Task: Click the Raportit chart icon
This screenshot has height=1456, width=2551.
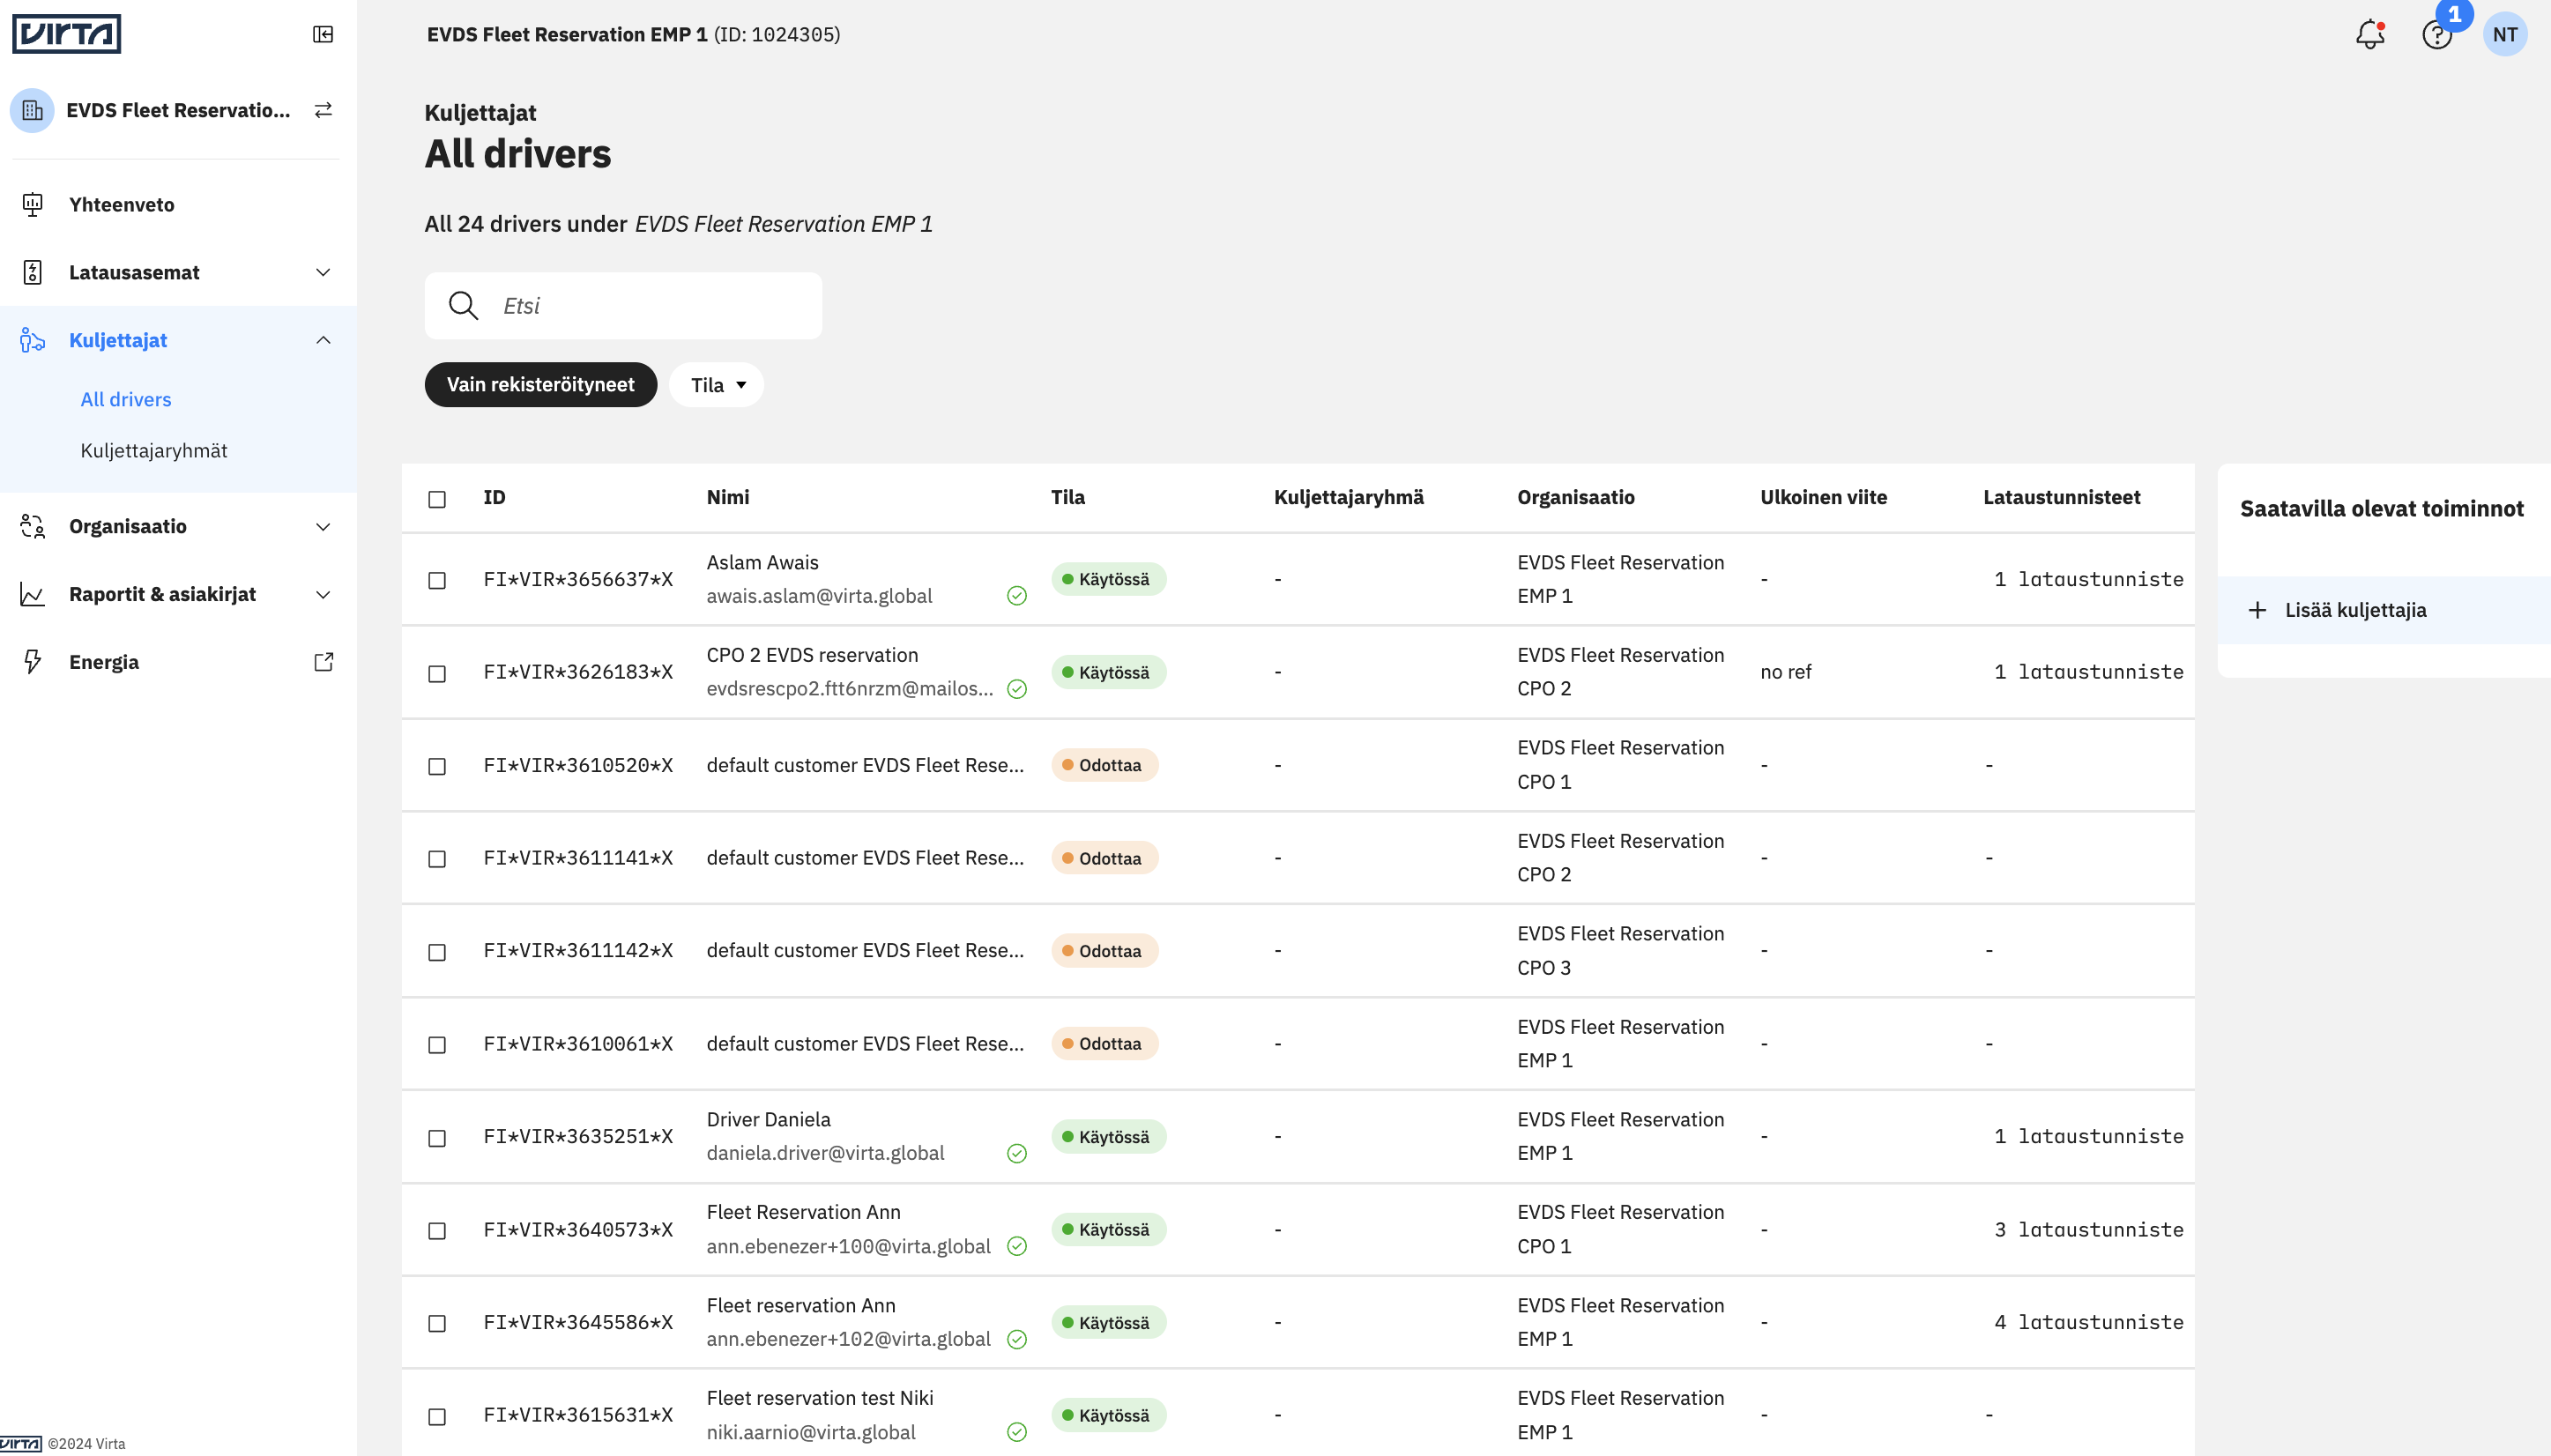Action: pos(32,594)
